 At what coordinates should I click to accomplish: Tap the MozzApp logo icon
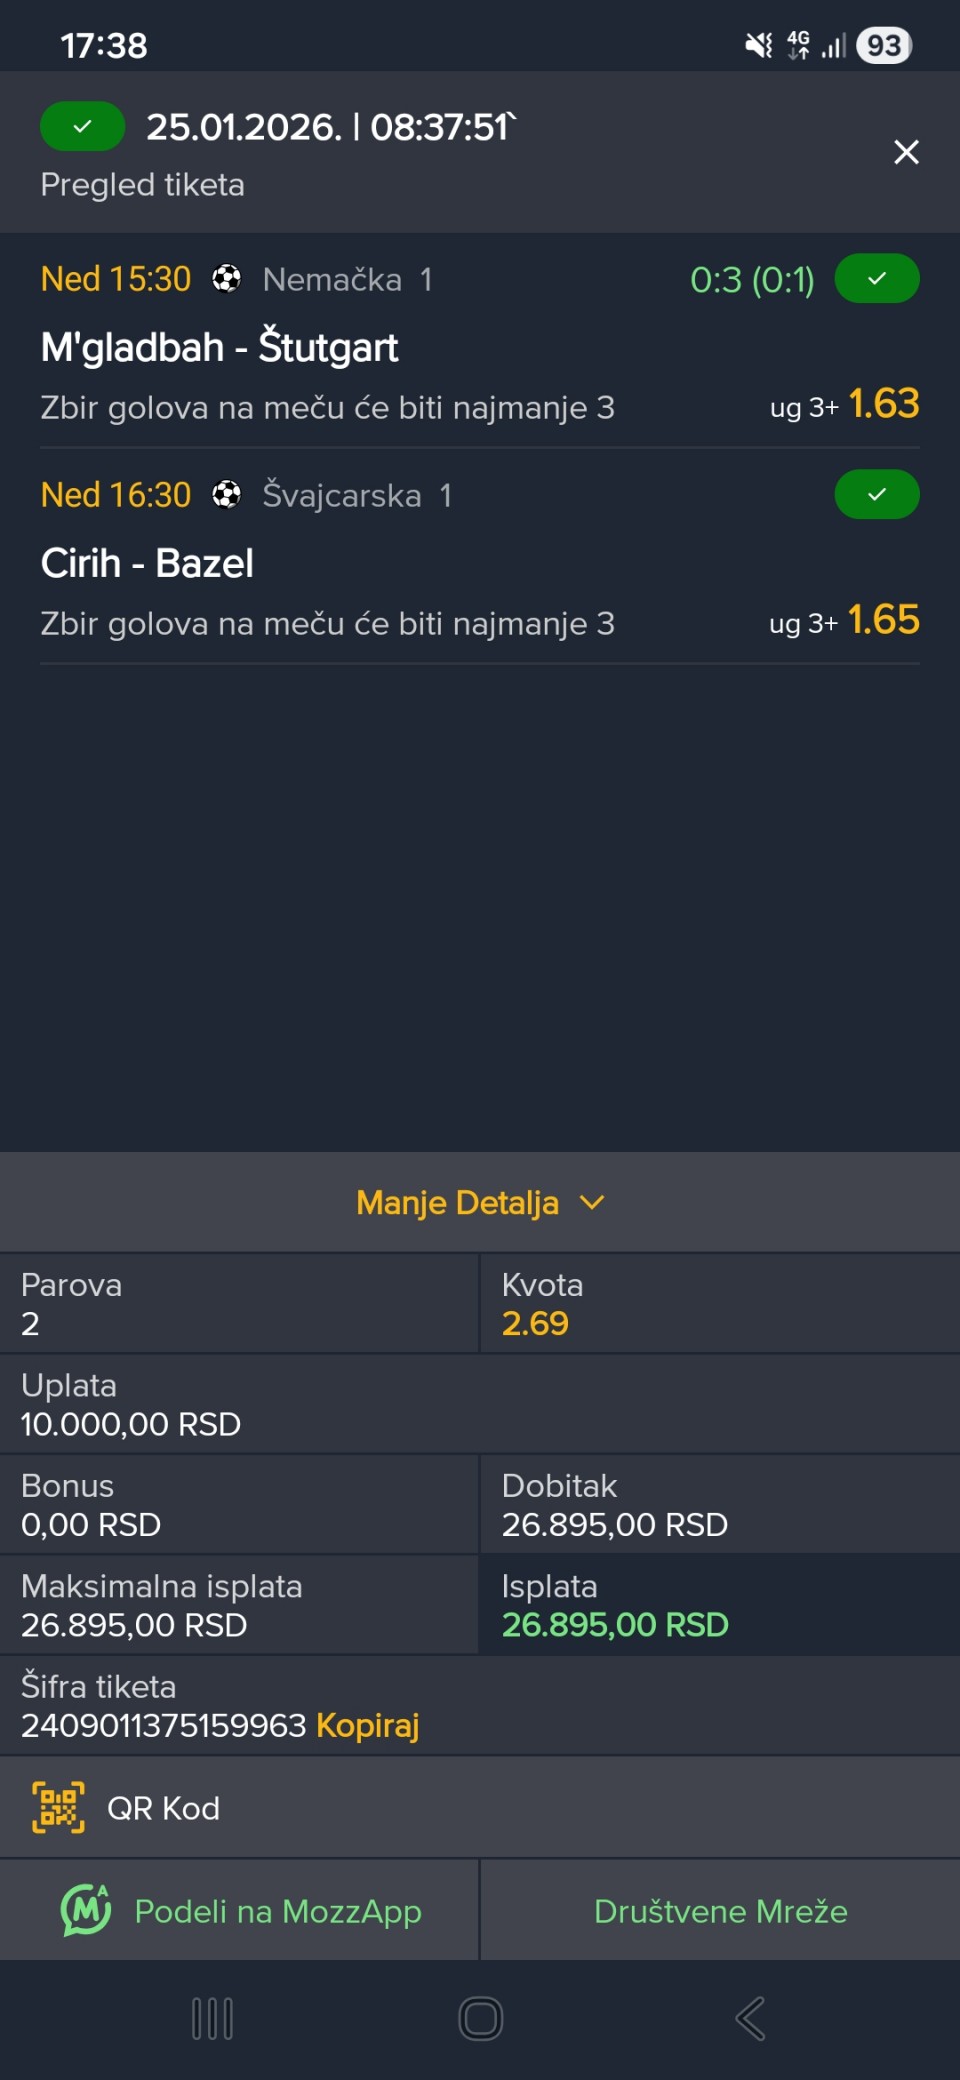[x=86, y=1910]
